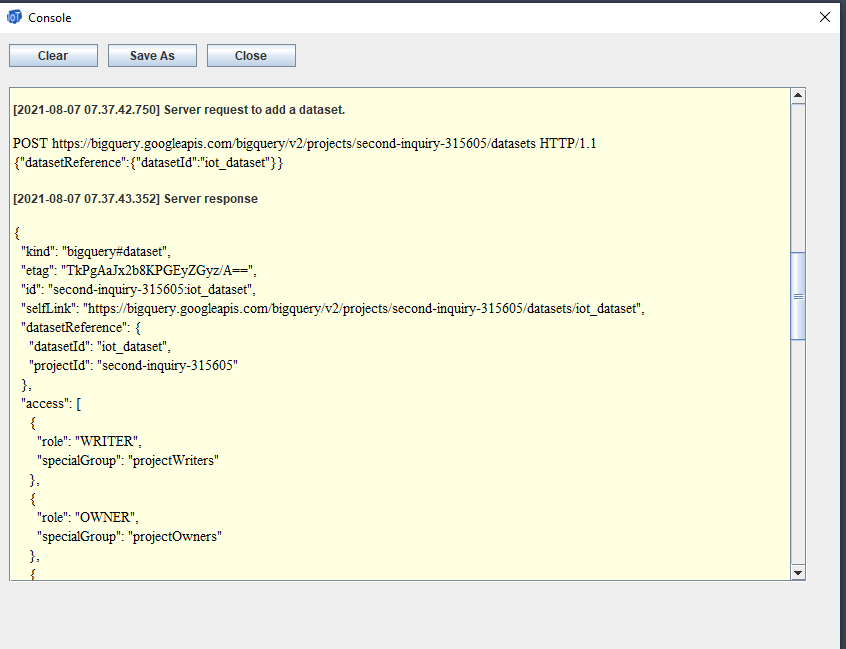Click the POST request URL line
Image resolution: width=846 pixels, height=649 pixels.
[x=304, y=144]
